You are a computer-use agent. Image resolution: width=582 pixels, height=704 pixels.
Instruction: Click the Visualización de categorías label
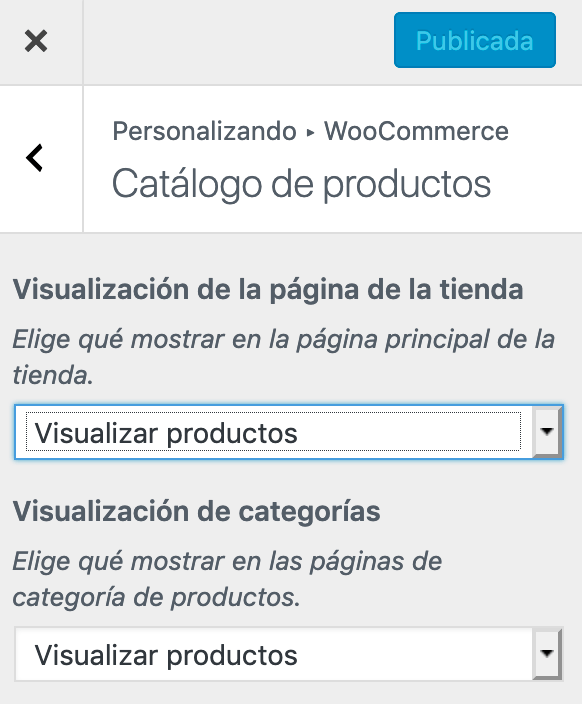tap(197, 511)
